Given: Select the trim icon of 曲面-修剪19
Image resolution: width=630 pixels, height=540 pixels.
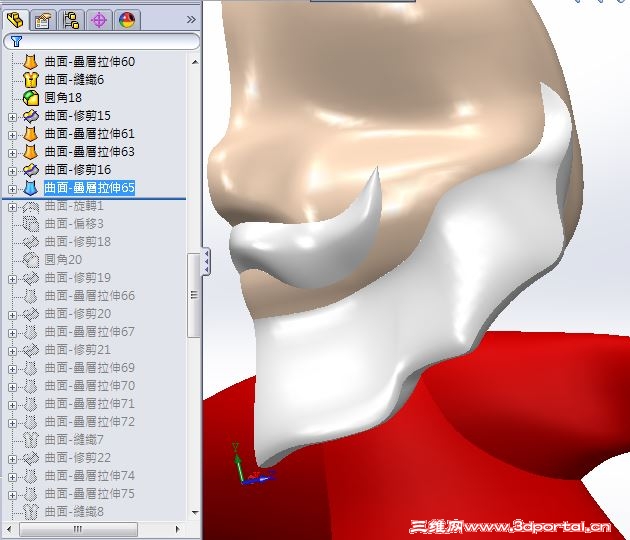Looking at the screenshot, I should click(x=31, y=278).
